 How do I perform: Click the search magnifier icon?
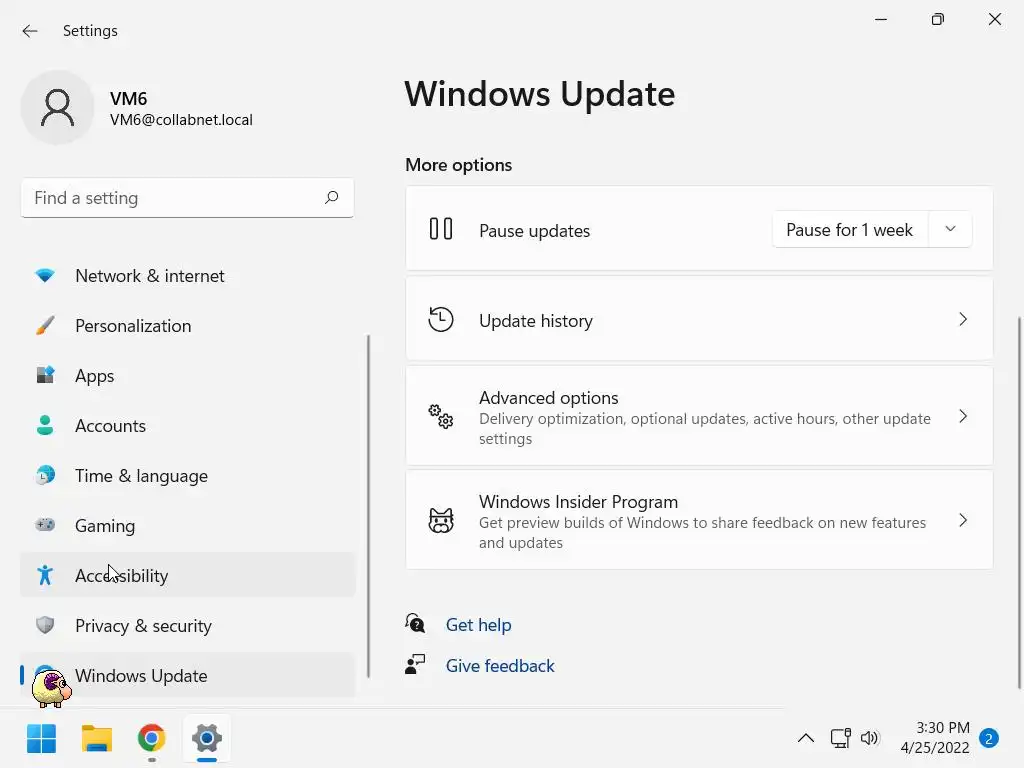pos(332,197)
